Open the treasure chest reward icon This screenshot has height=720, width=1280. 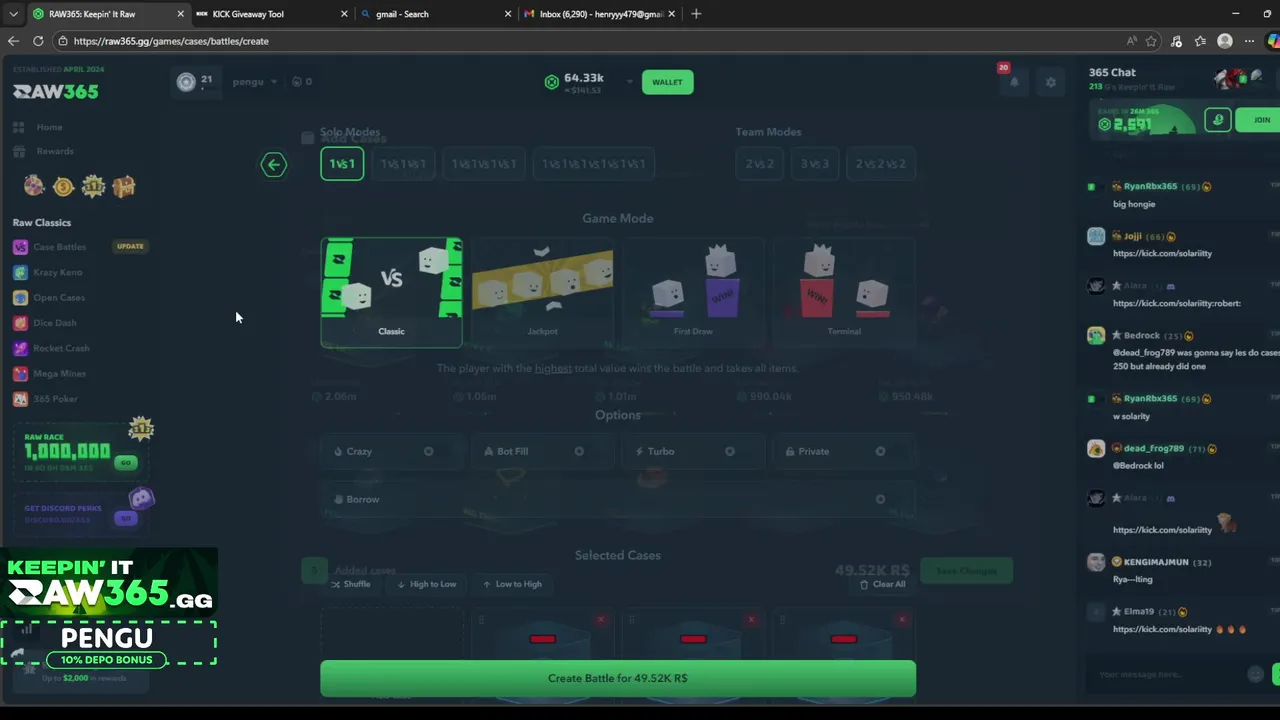coord(123,186)
